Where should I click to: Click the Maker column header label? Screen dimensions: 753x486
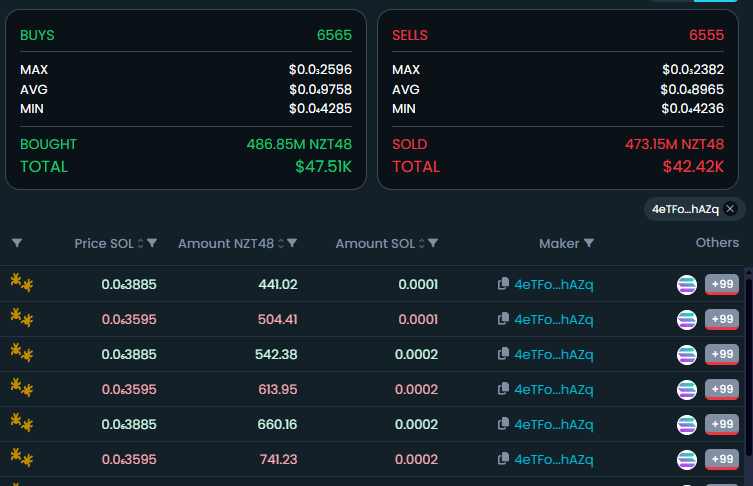click(x=559, y=243)
